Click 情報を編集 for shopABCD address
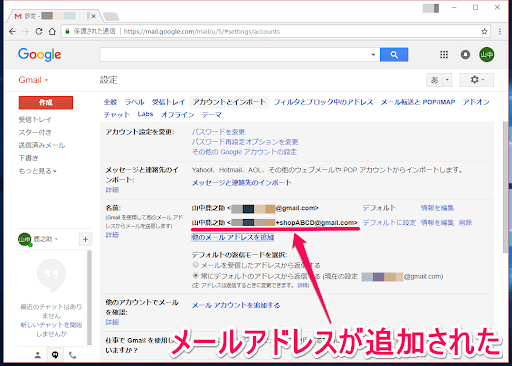 [x=437, y=223]
